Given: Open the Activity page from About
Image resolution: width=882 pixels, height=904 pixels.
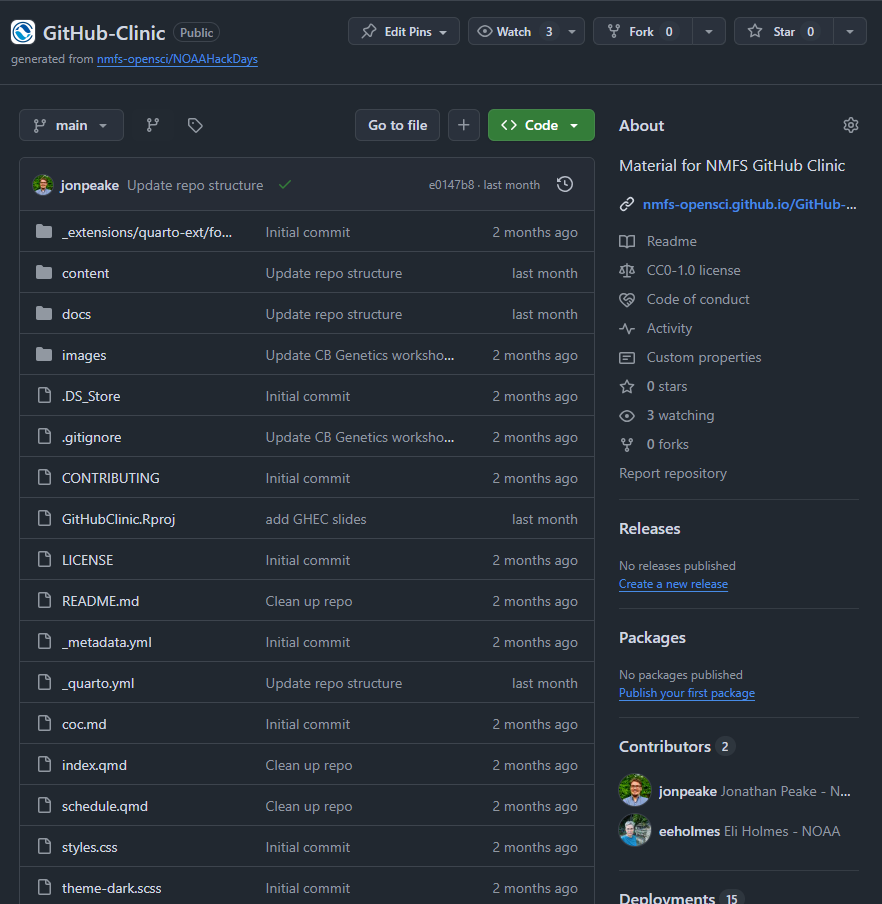Looking at the screenshot, I should (x=669, y=328).
